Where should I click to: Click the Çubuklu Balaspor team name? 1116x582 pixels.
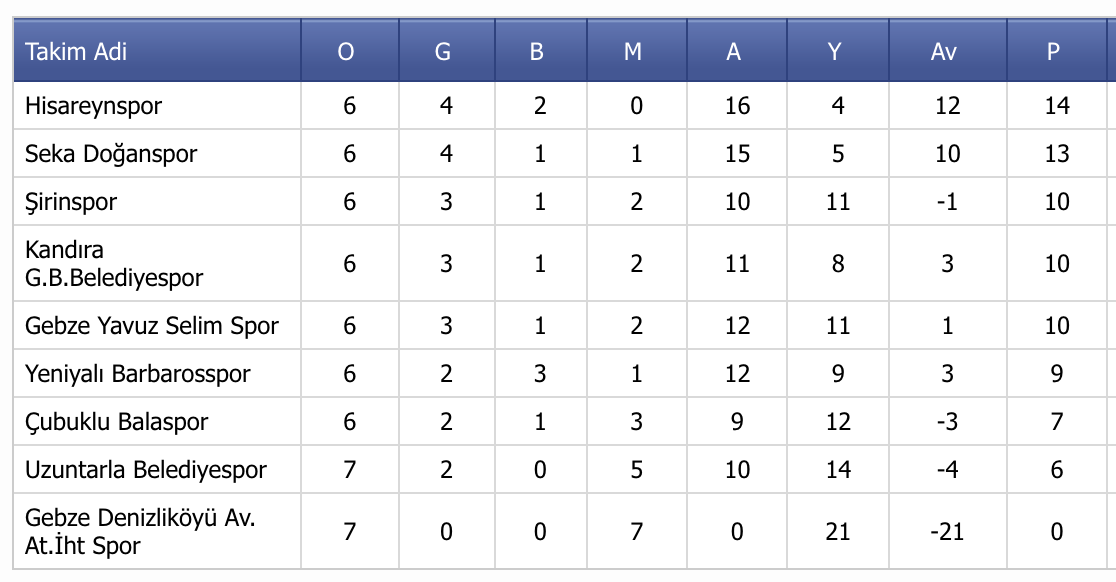pyautogui.click(x=117, y=422)
